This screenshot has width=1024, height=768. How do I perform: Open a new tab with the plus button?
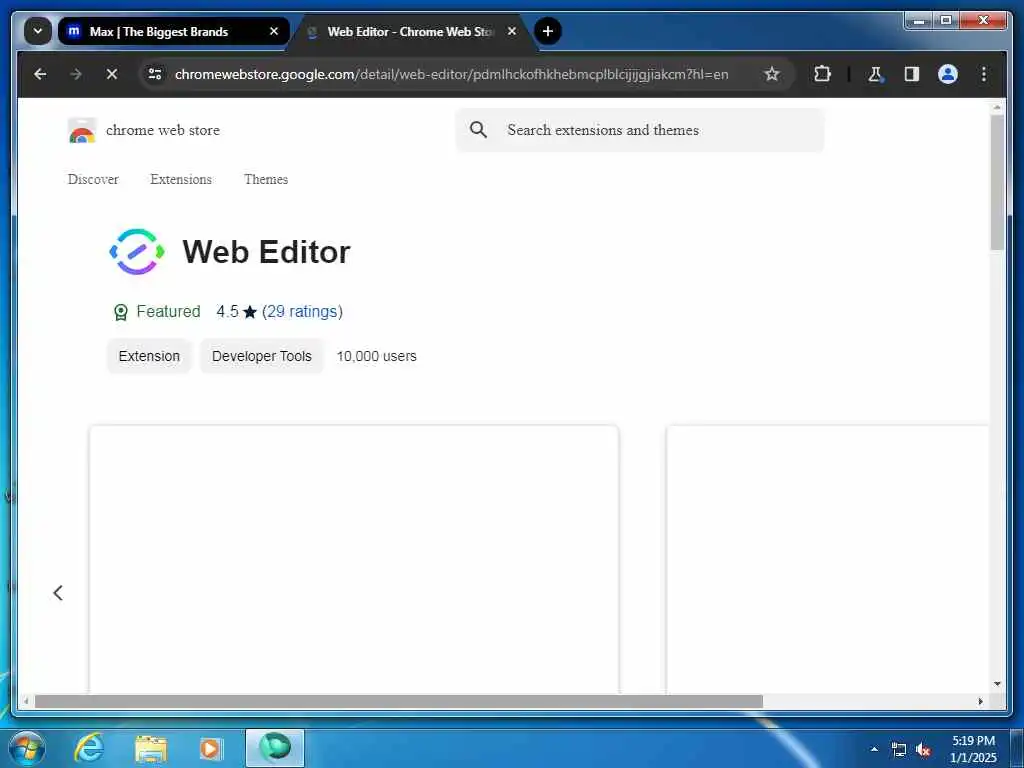pyautogui.click(x=548, y=31)
